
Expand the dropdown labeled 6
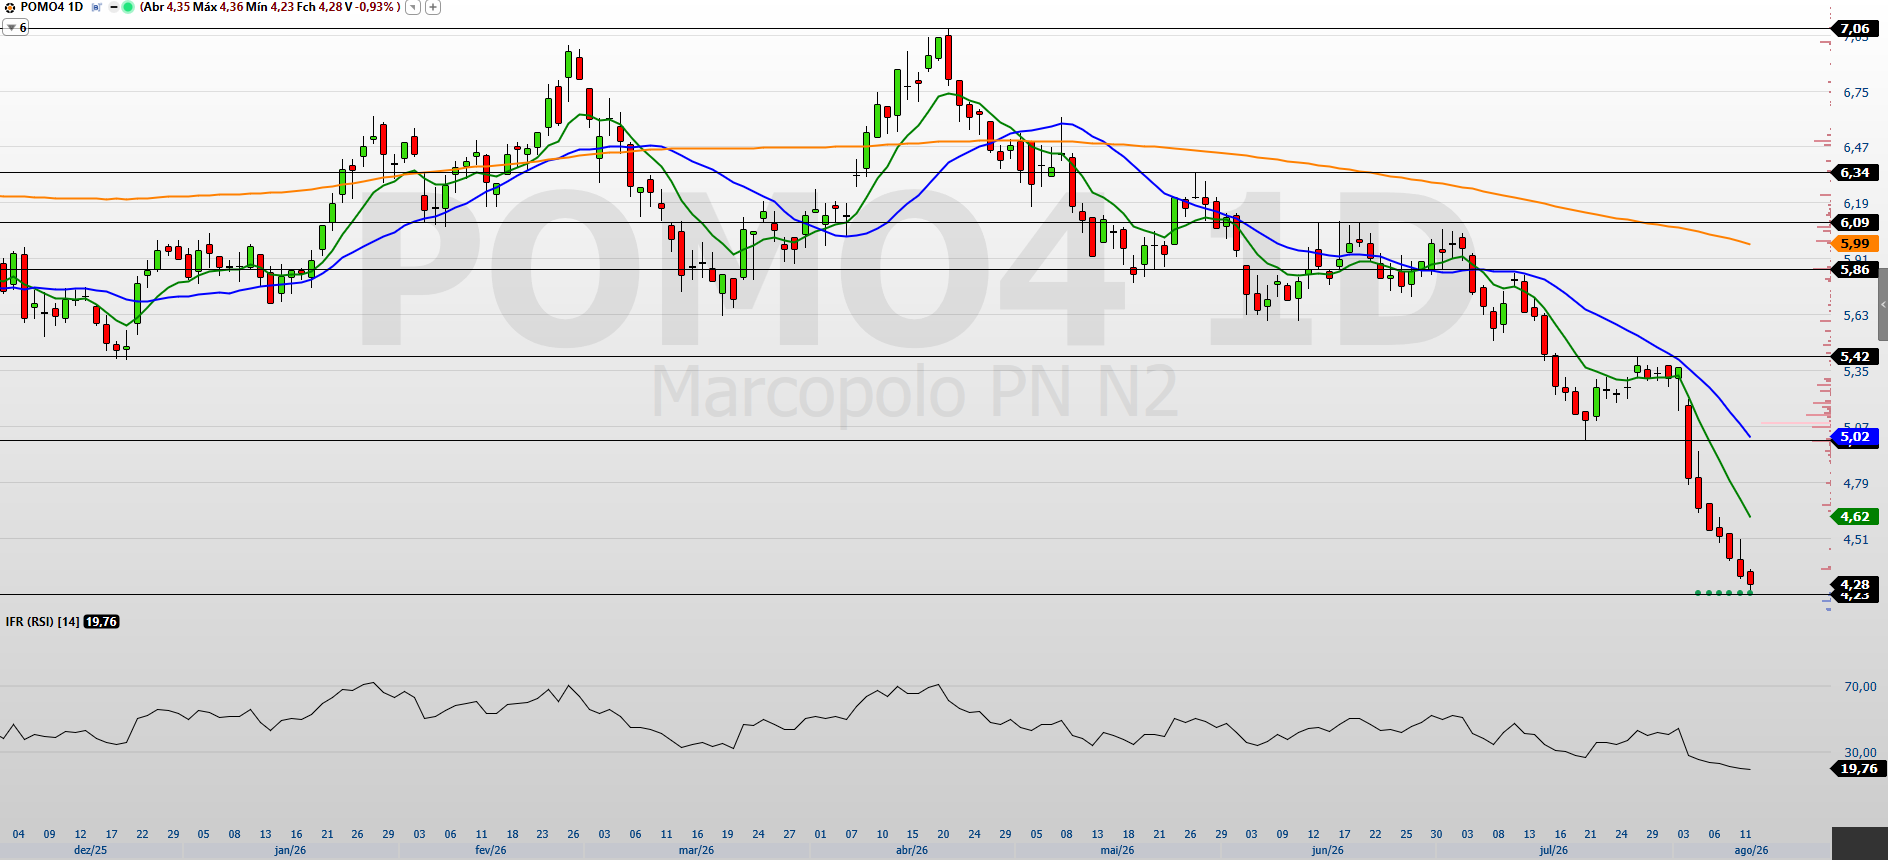coord(16,28)
